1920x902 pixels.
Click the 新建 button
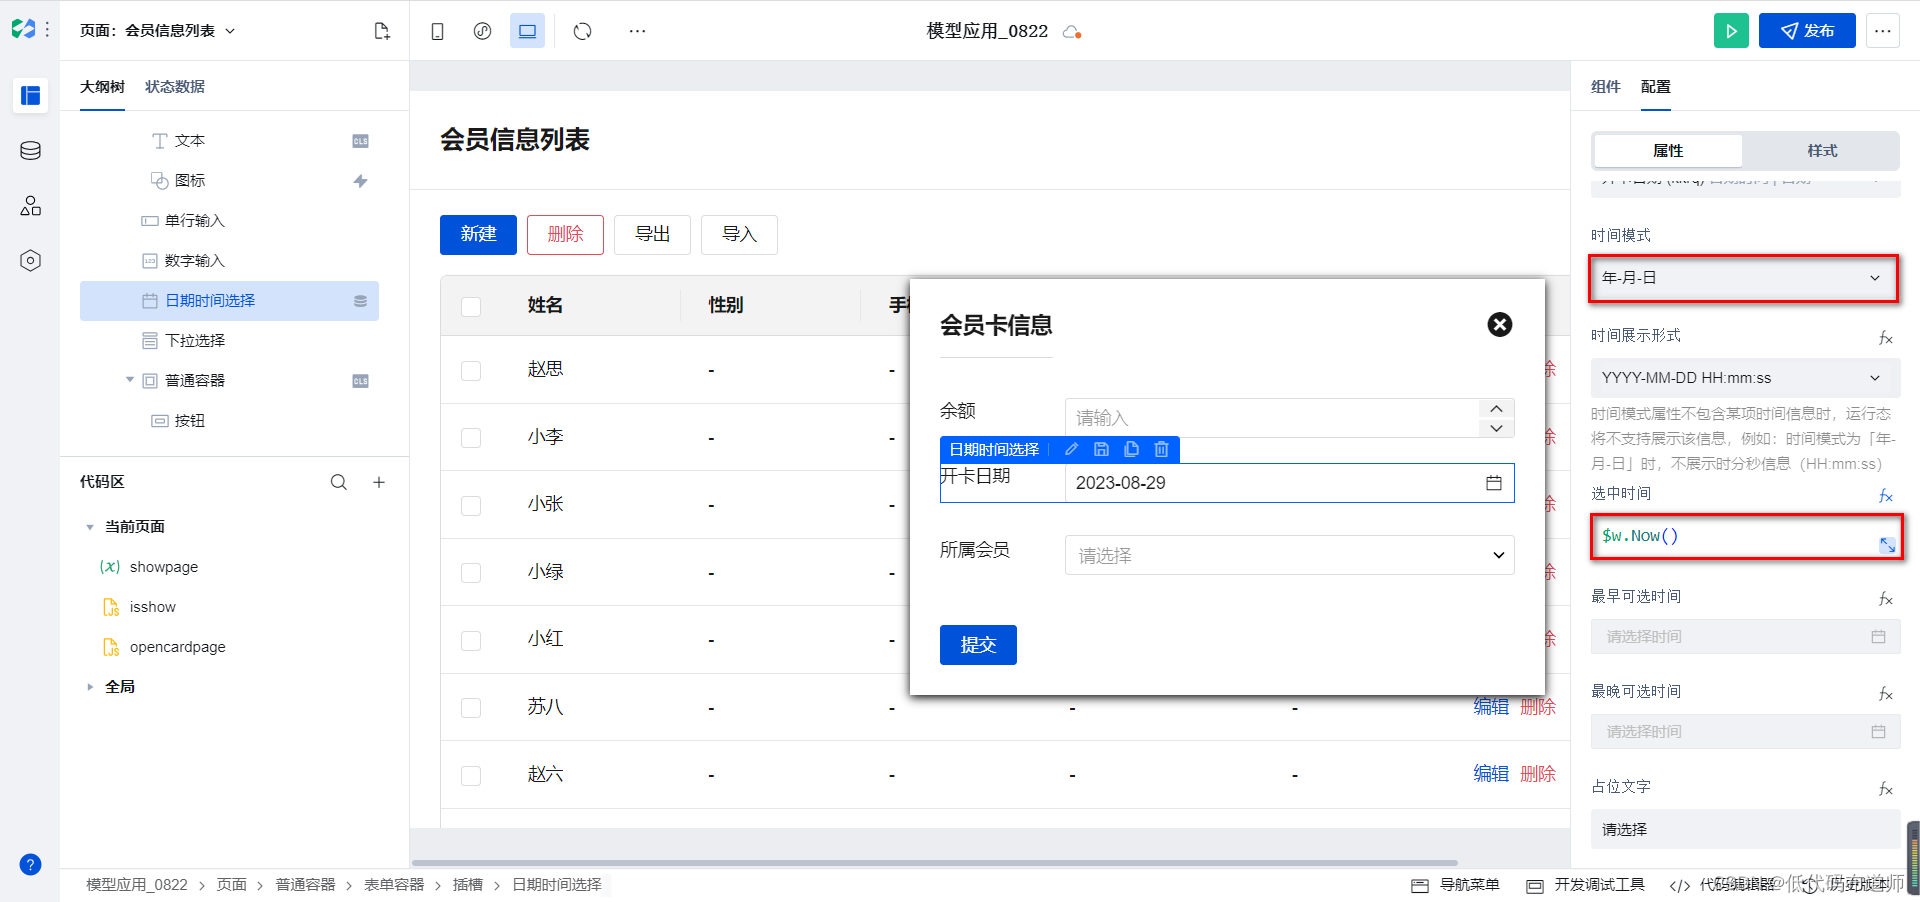click(478, 234)
